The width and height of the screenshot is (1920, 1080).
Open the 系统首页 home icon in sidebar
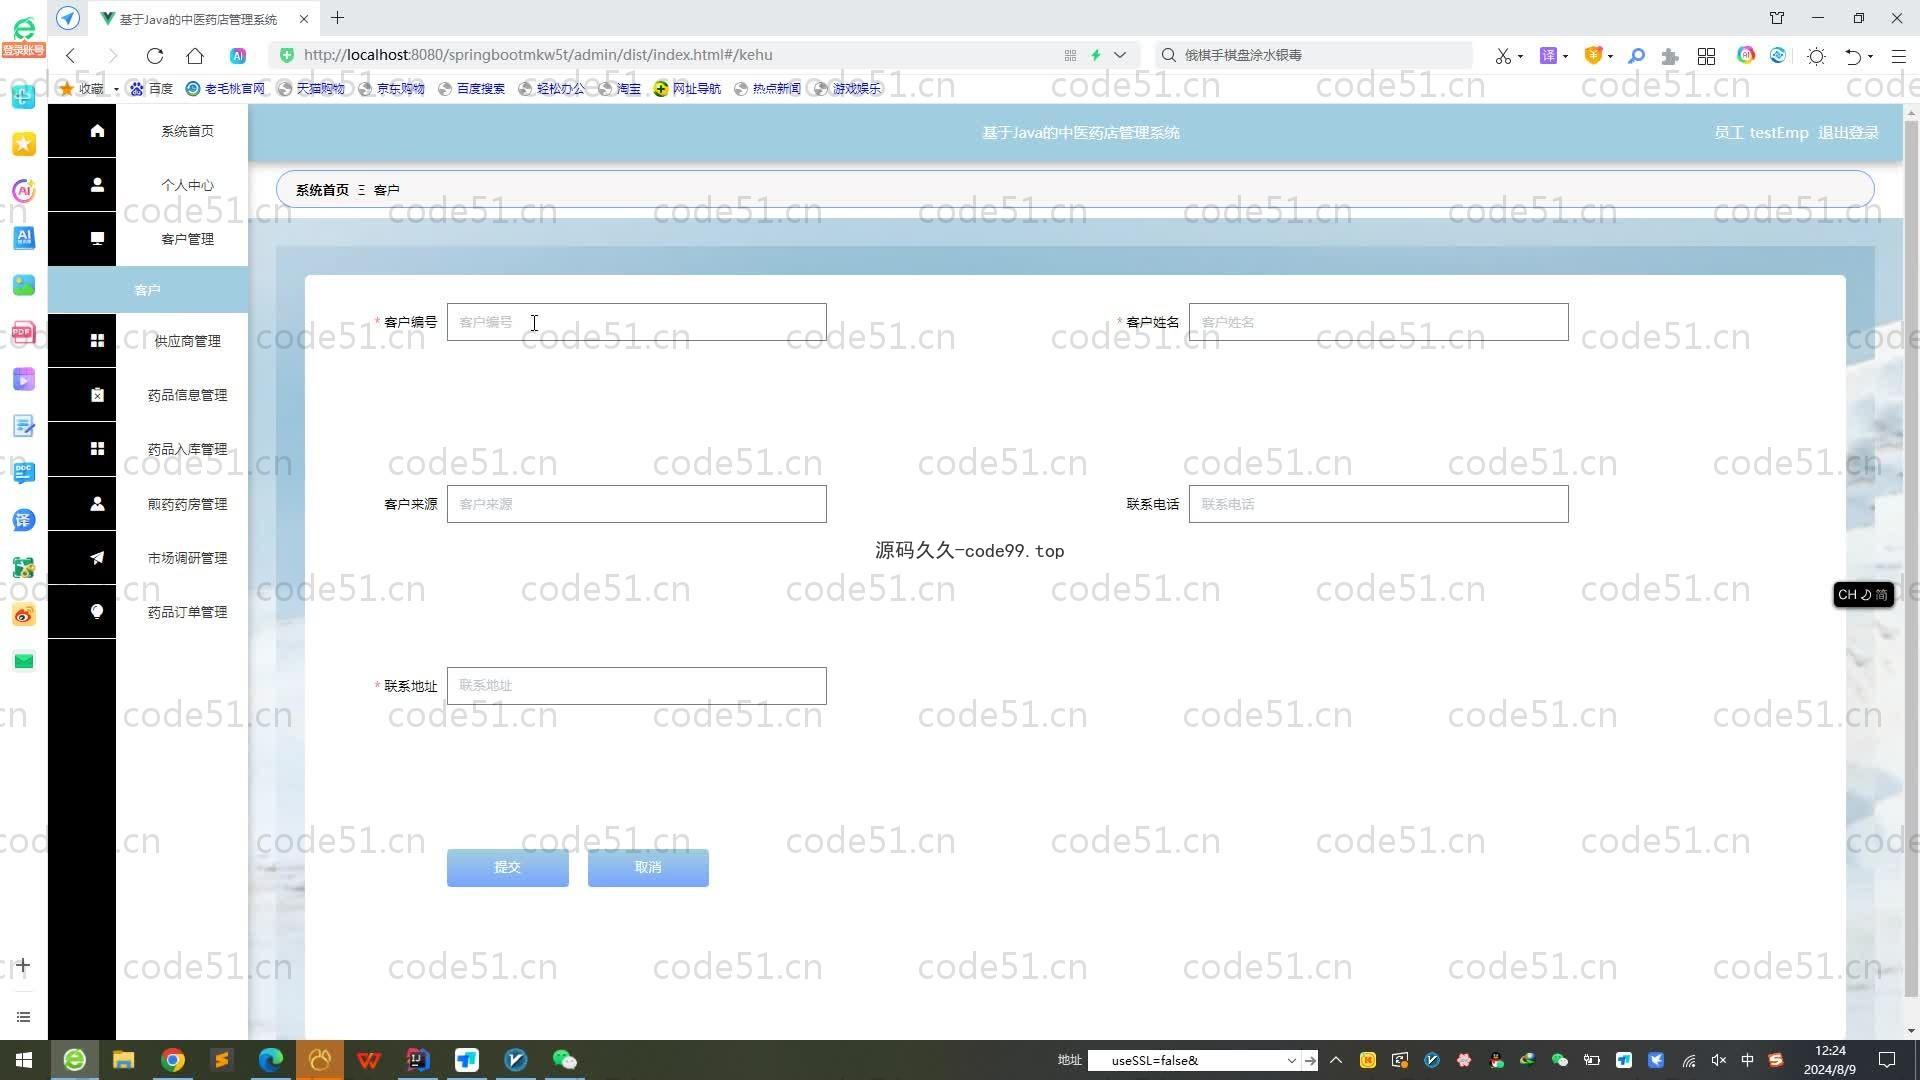pos(97,131)
